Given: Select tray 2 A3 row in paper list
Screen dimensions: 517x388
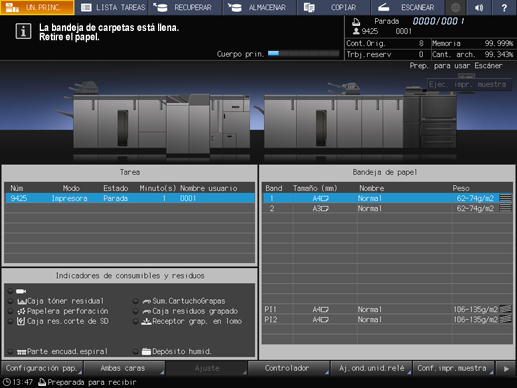Looking at the screenshot, I should coord(387,209).
